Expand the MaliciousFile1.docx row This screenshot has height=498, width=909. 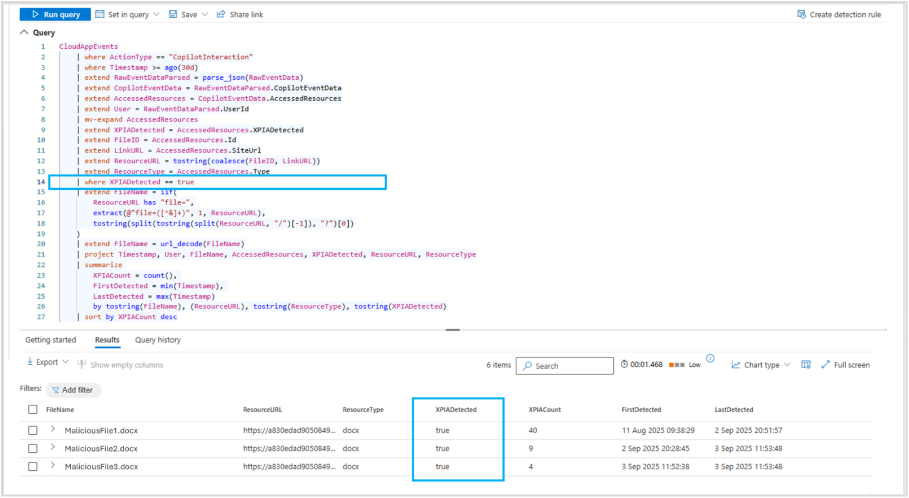[x=53, y=429]
